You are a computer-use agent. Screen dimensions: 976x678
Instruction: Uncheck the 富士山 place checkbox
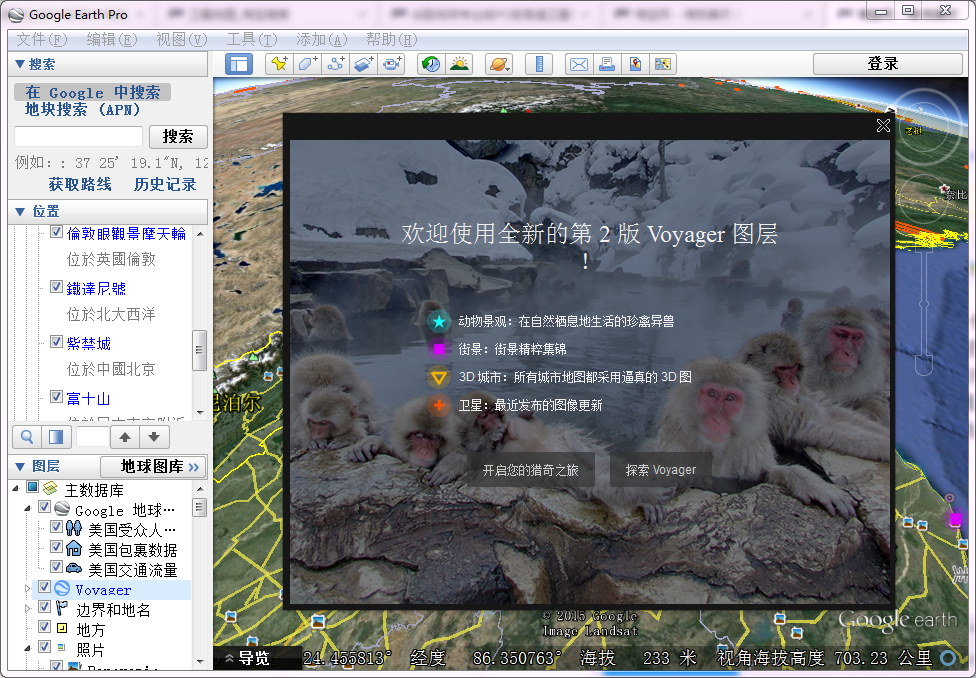tap(56, 397)
